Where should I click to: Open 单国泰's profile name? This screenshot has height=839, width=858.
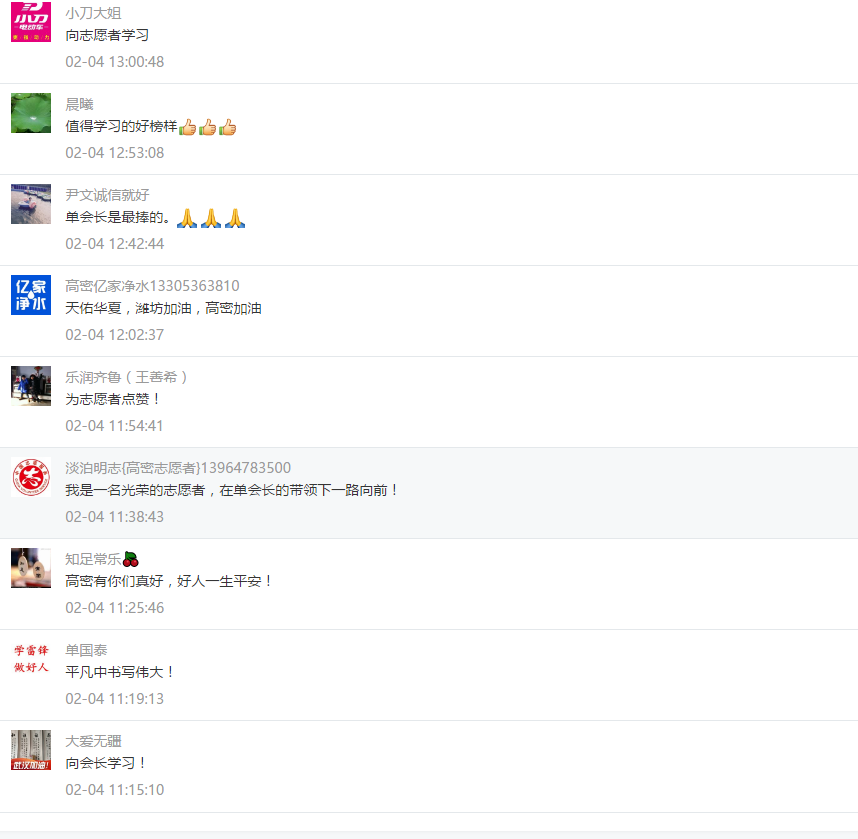(86, 650)
